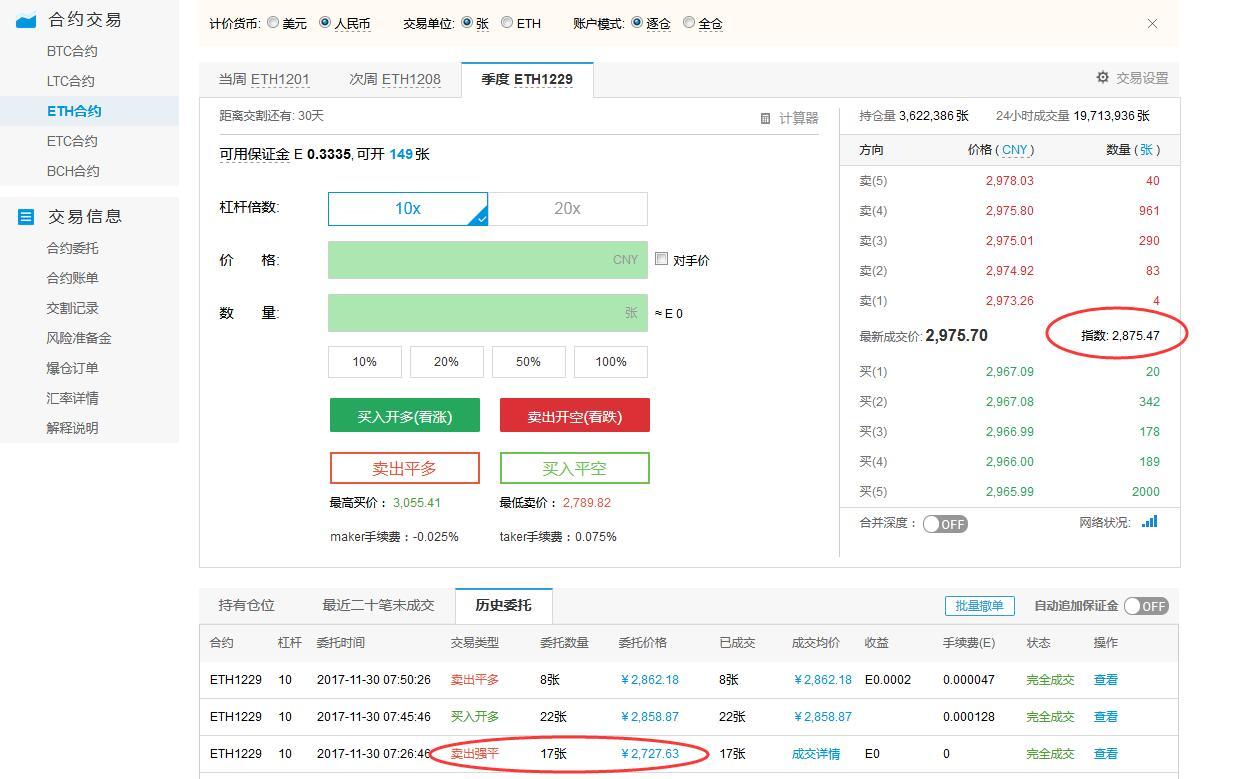
Task: Open 交易设置 gear settings
Action: [x=1103, y=77]
